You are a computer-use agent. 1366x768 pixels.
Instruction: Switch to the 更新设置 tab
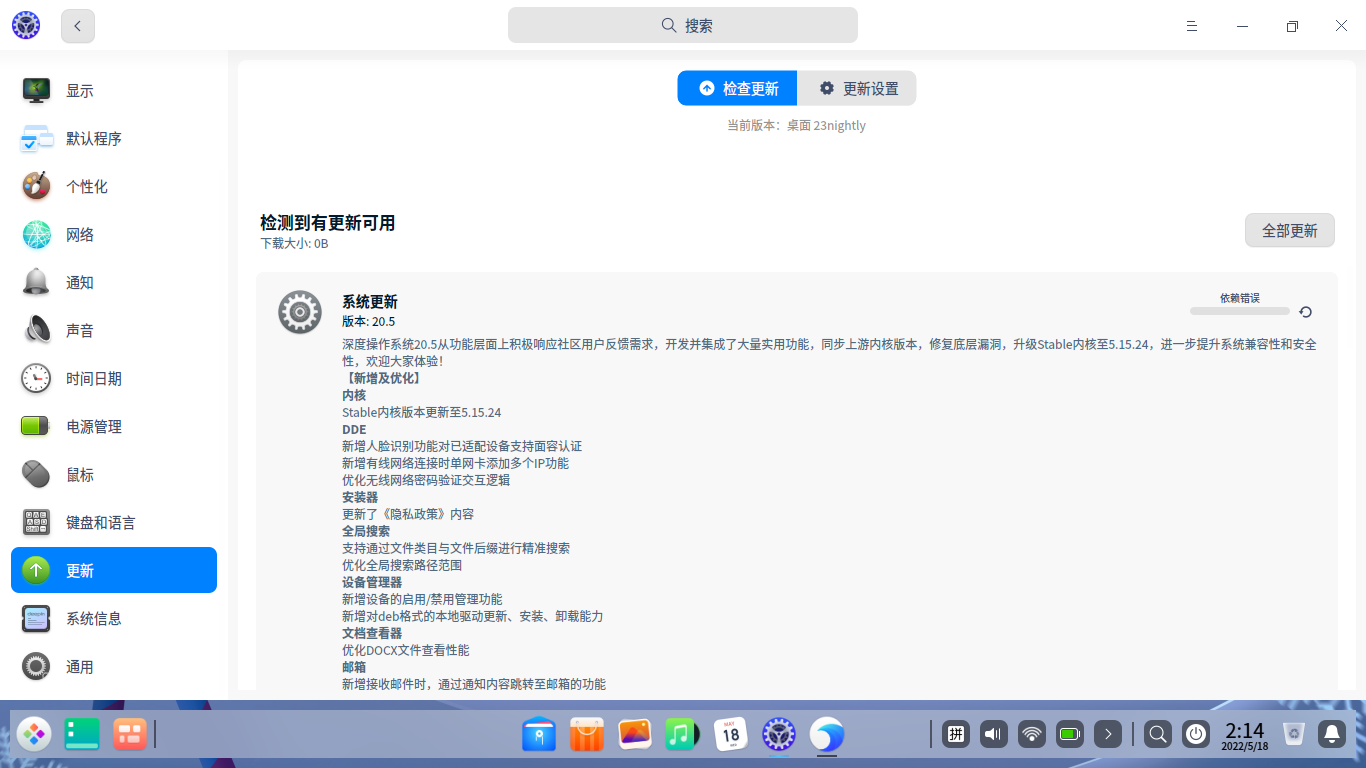pyautogui.click(x=857, y=88)
